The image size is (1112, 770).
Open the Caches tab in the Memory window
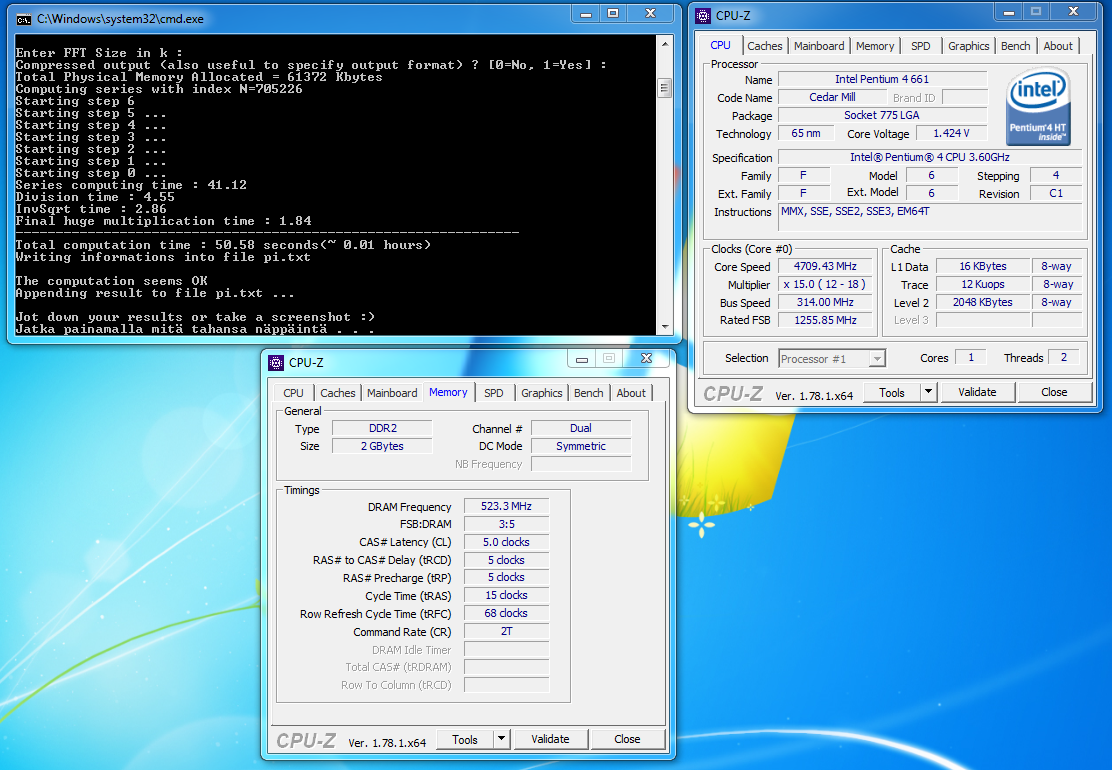click(338, 393)
